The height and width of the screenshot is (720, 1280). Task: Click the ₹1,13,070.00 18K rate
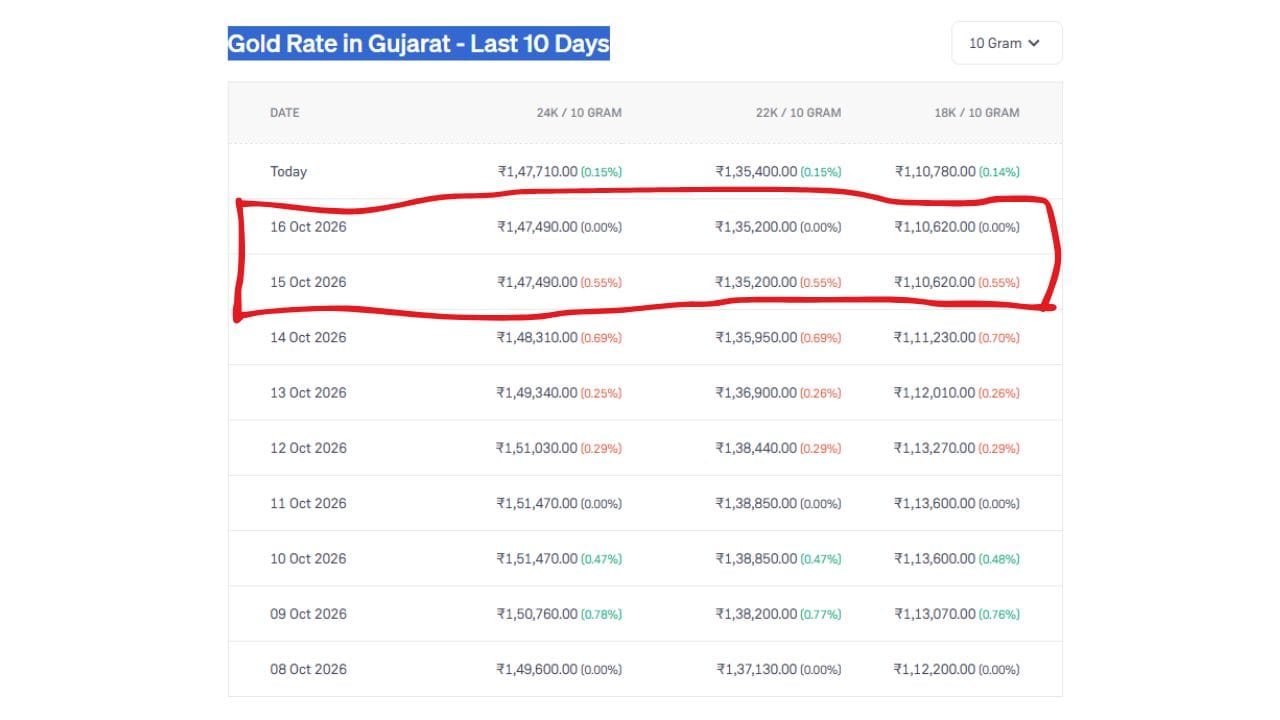point(935,614)
